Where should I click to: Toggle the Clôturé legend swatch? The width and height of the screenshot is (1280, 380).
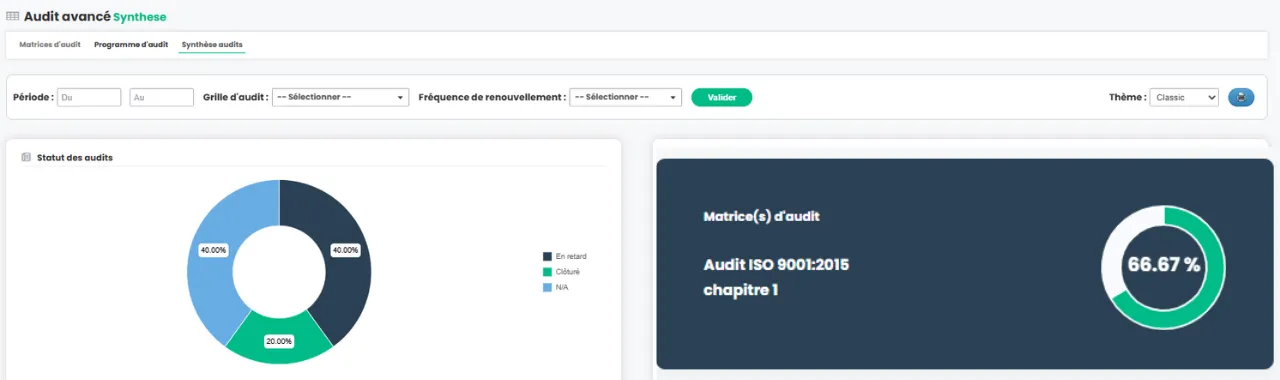coord(547,271)
